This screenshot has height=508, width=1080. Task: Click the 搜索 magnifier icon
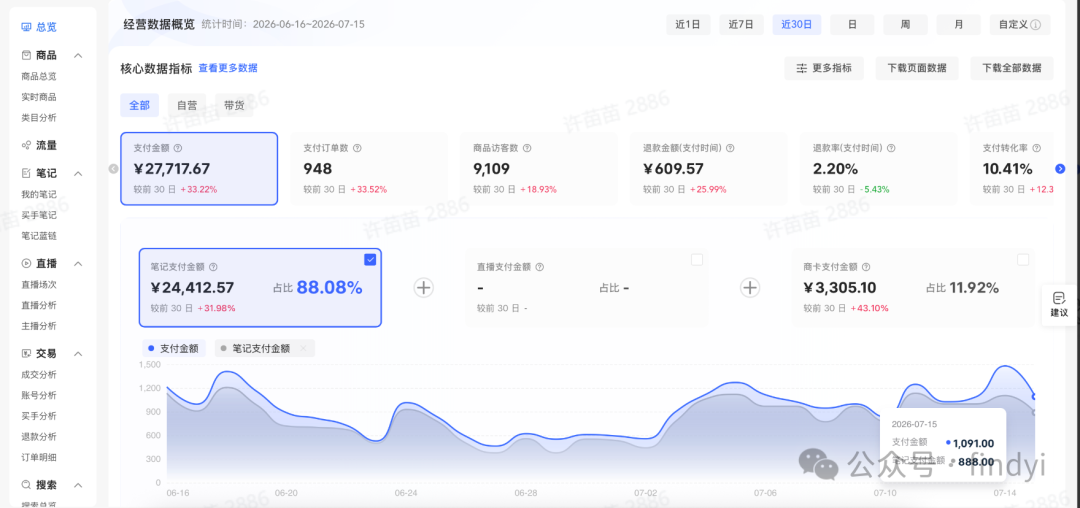pyautogui.click(x=26, y=485)
